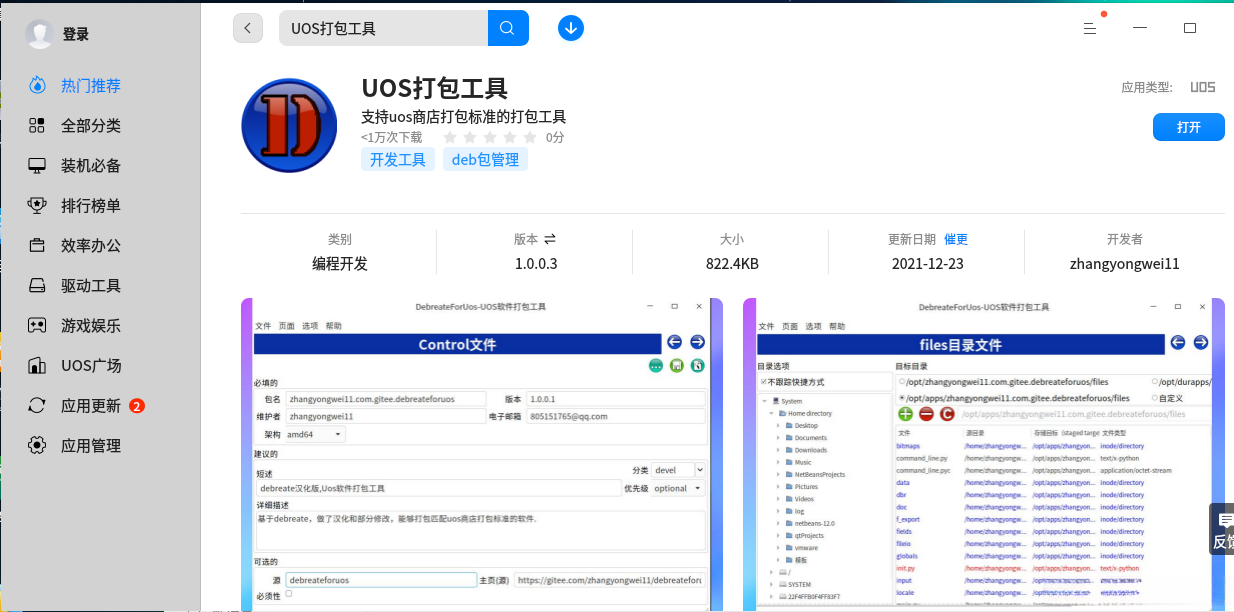Click the app title UOS打包工具
Image resolution: width=1234 pixels, height=612 pixels.
[435, 89]
